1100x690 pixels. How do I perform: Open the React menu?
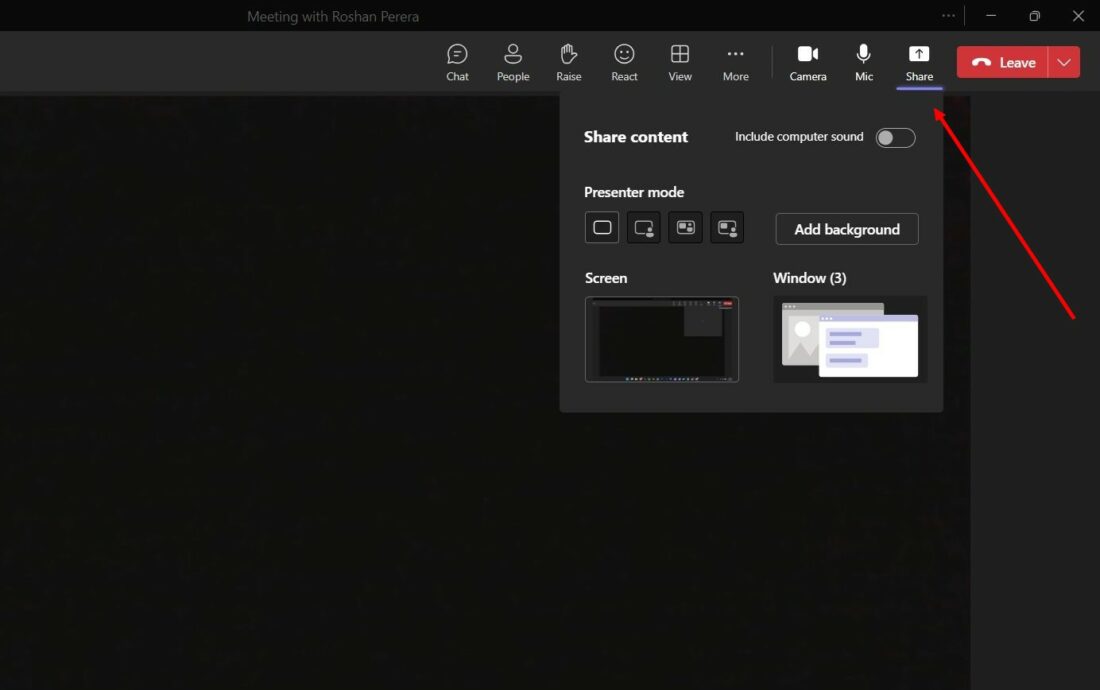[x=624, y=61]
